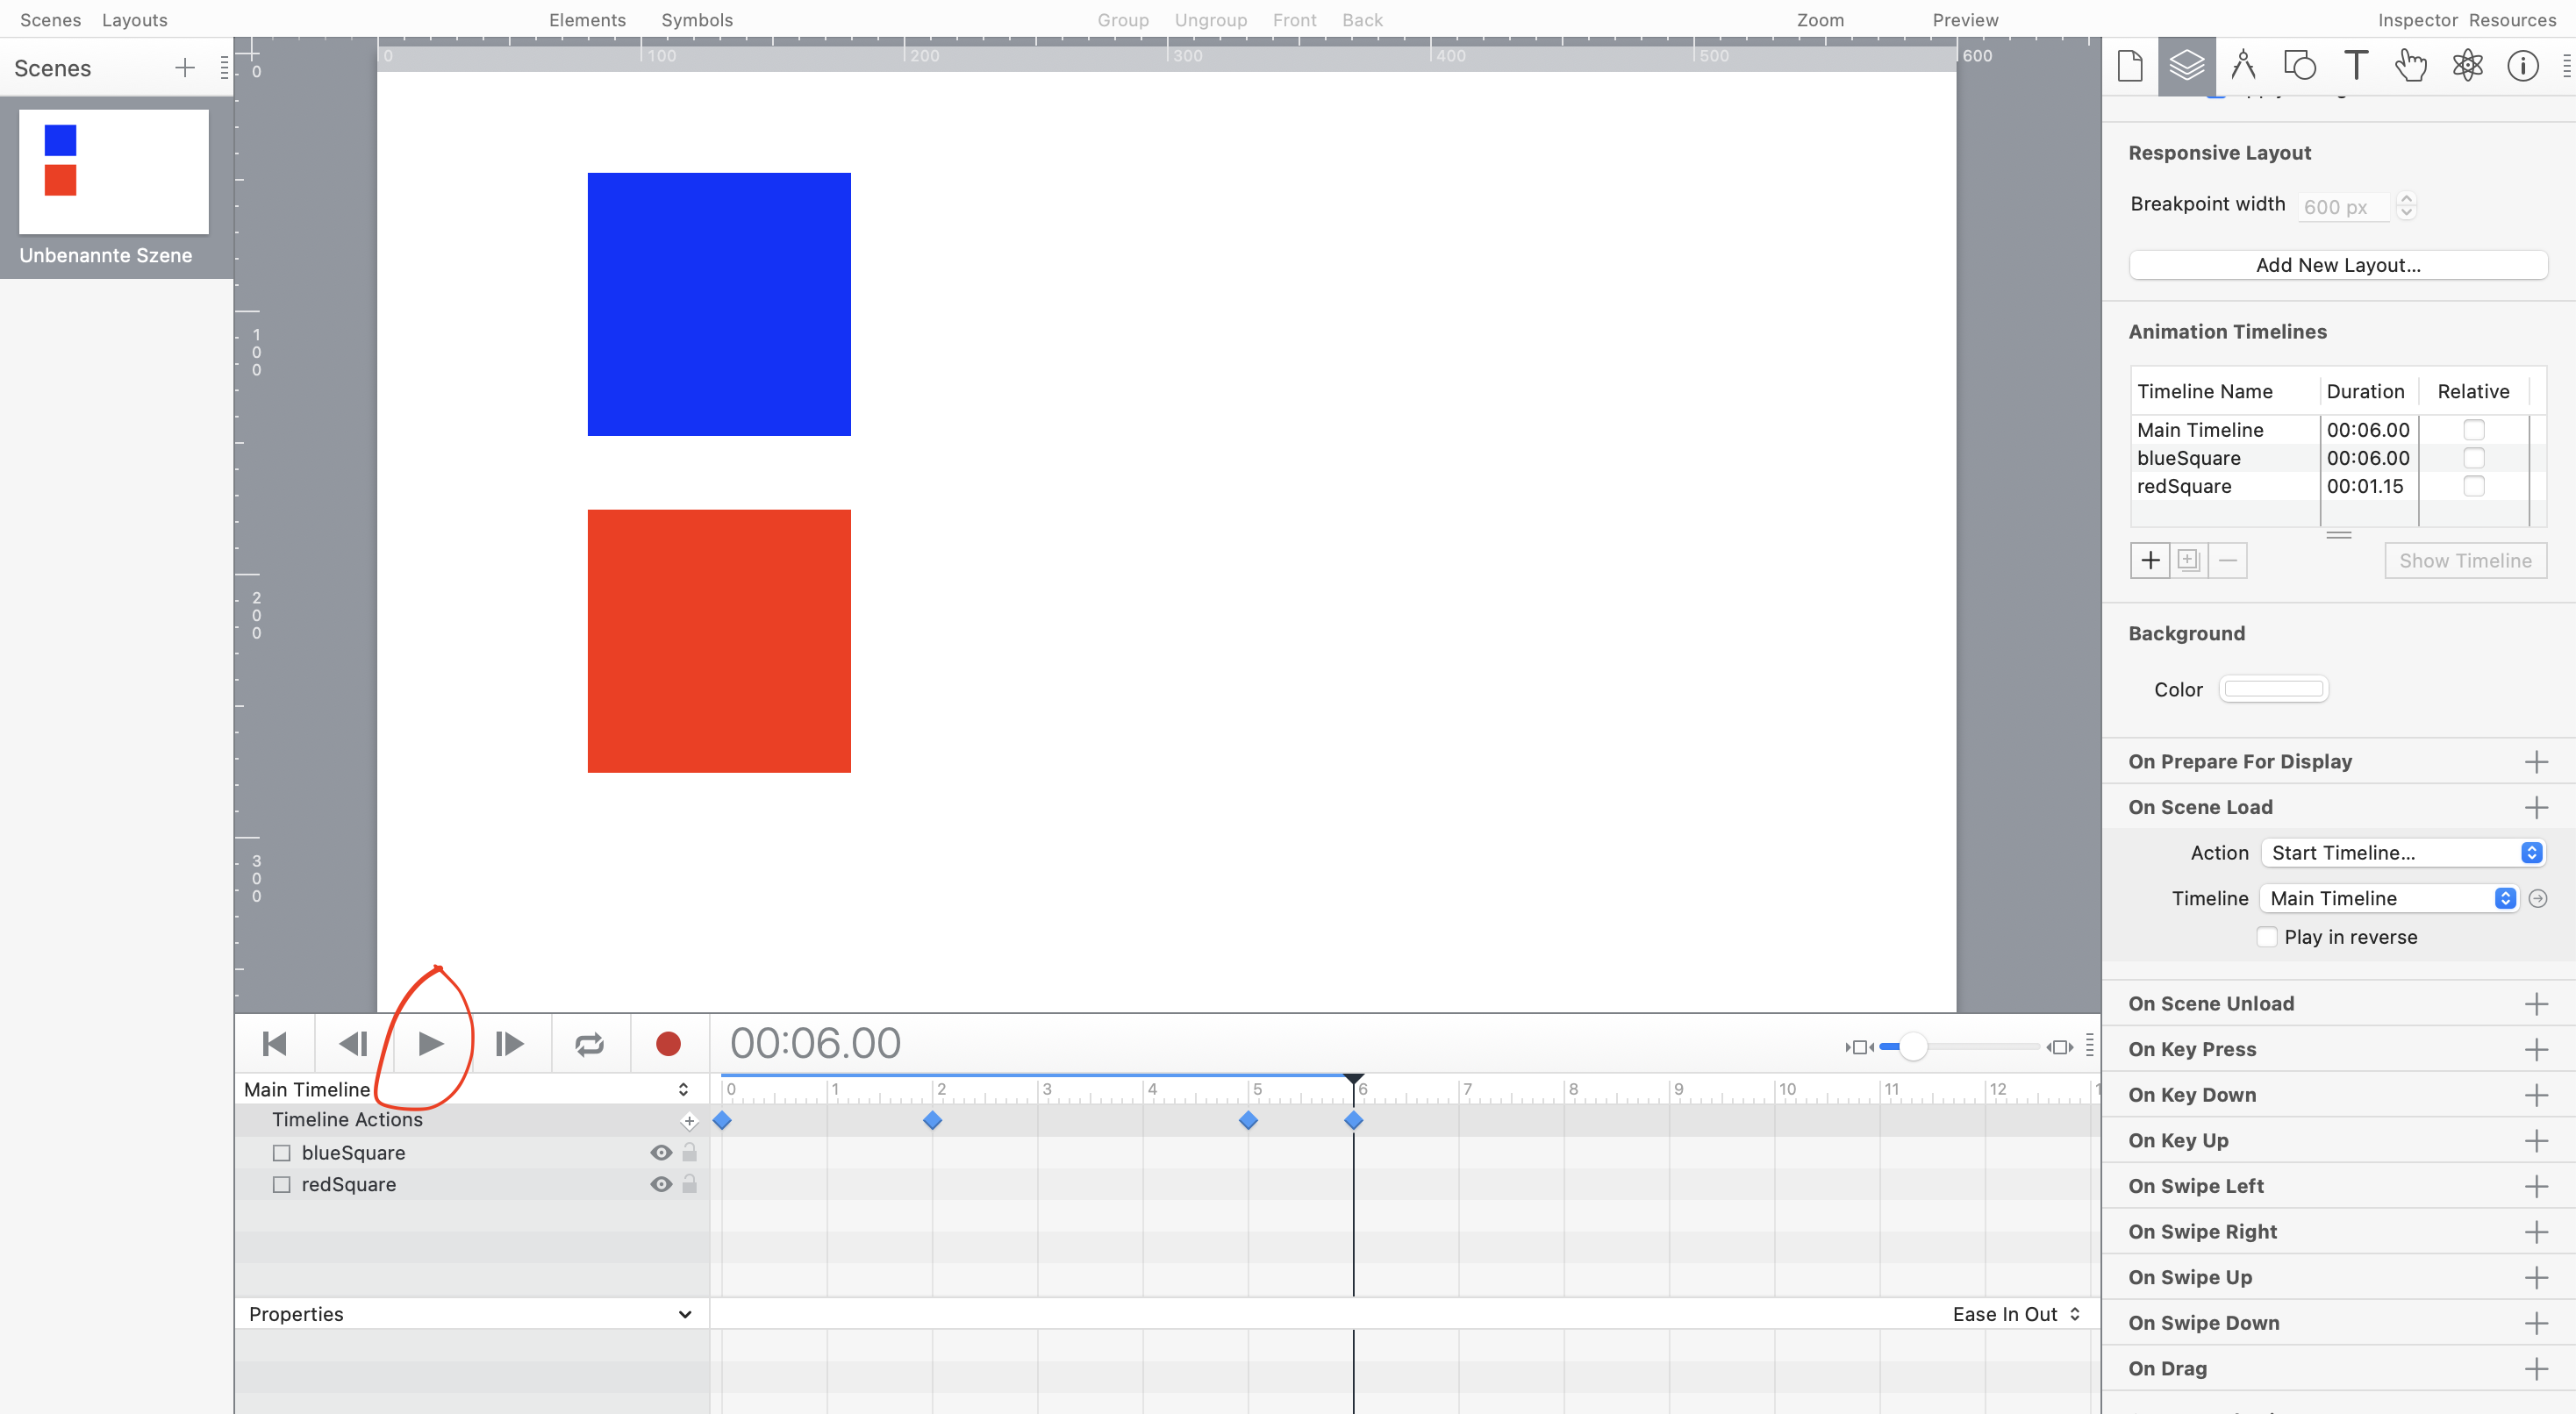This screenshot has width=2576, height=1414.
Task: Check Relative box for redSquare timeline
Action: 2473,486
